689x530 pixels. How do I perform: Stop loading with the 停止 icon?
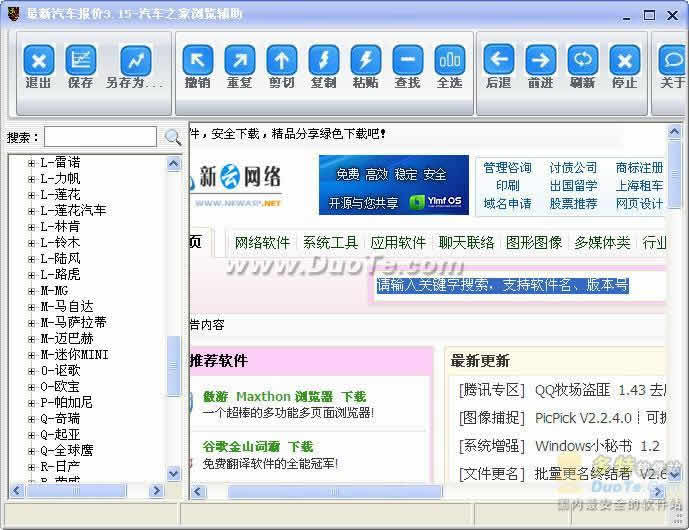pyautogui.click(x=625, y=60)
